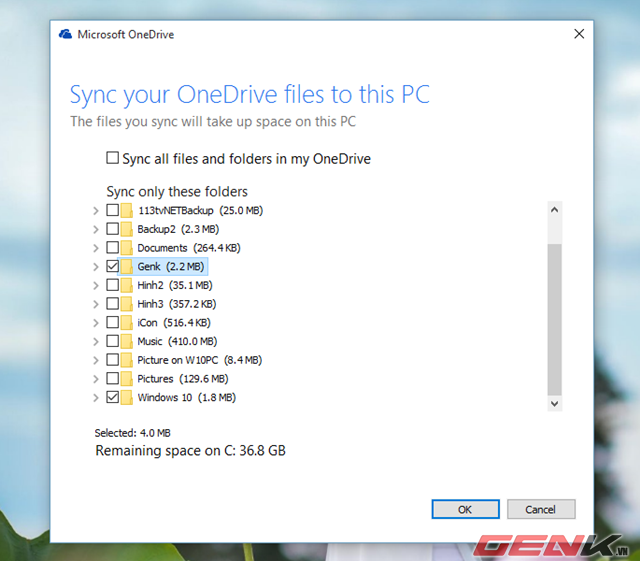
Task: Check the Hinh2 folder checkbox
Action: coord(112,285)
